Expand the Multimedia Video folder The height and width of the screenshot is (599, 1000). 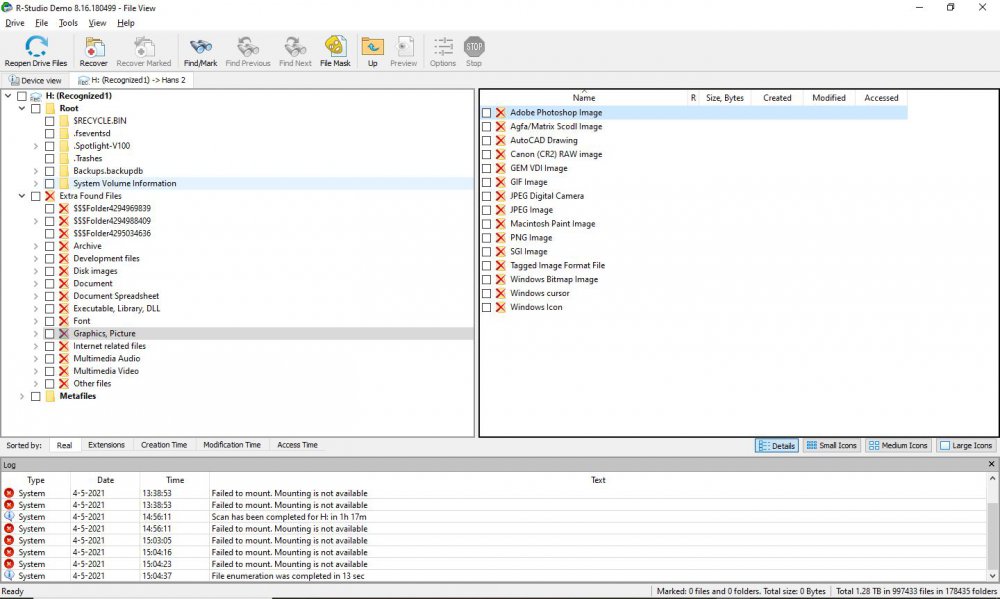[36, 371]
